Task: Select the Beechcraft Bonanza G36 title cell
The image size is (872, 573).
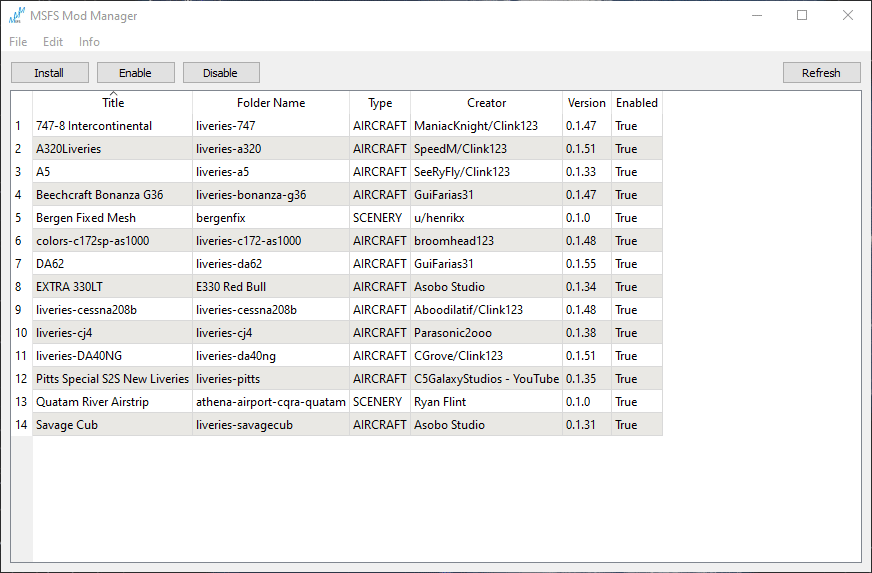Action: 113,195
